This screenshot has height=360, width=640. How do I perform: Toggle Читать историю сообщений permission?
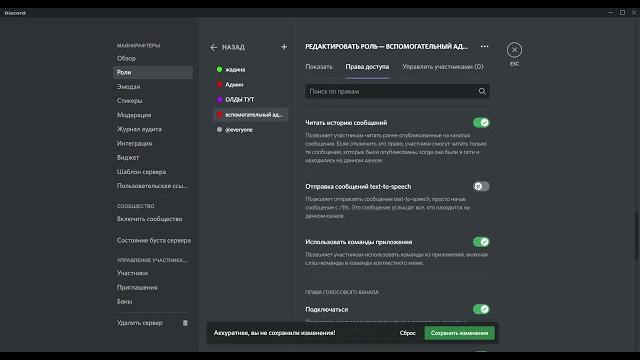481,122
